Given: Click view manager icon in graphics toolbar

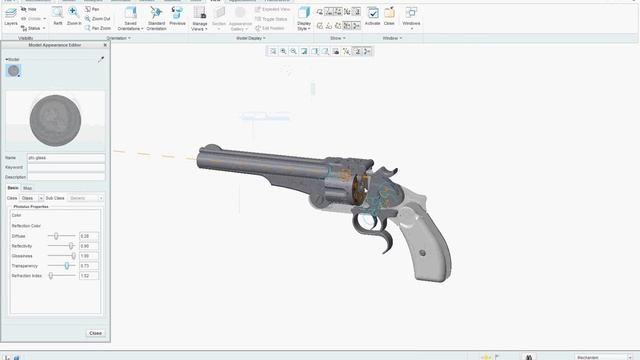Looking at the screenshot, I should coord(336,51).
